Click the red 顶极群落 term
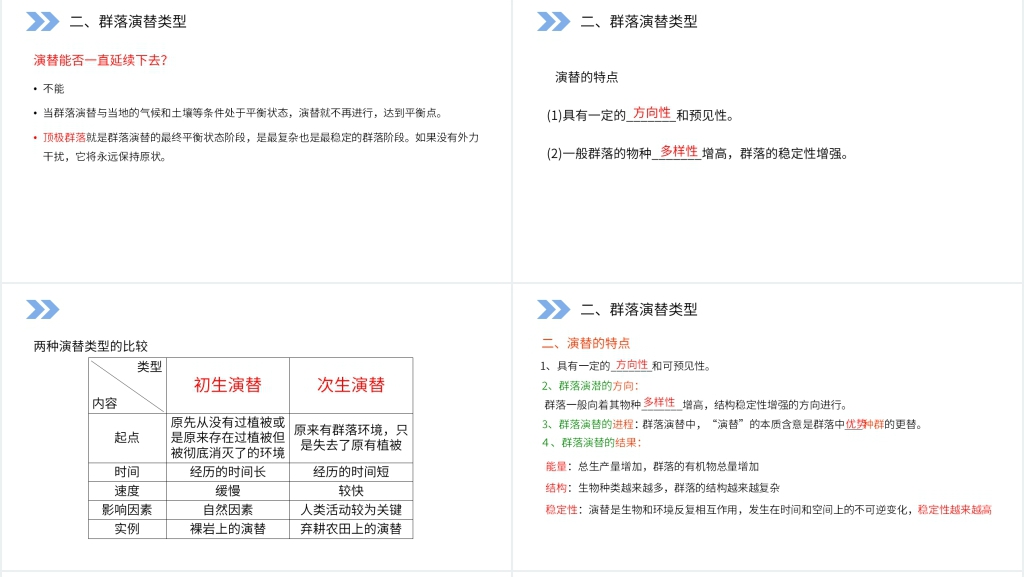Screen dimensions: 1024x577 pyautogui.click(x=64, y=137)
